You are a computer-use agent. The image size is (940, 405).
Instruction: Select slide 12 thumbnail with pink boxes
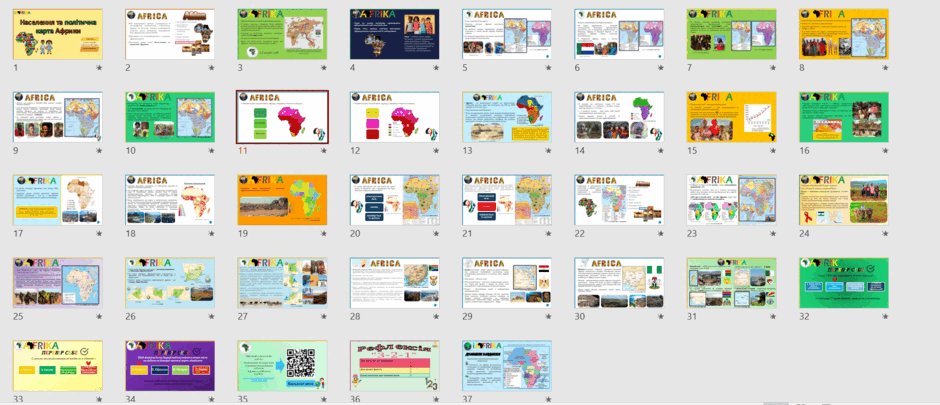pos(395,117)
